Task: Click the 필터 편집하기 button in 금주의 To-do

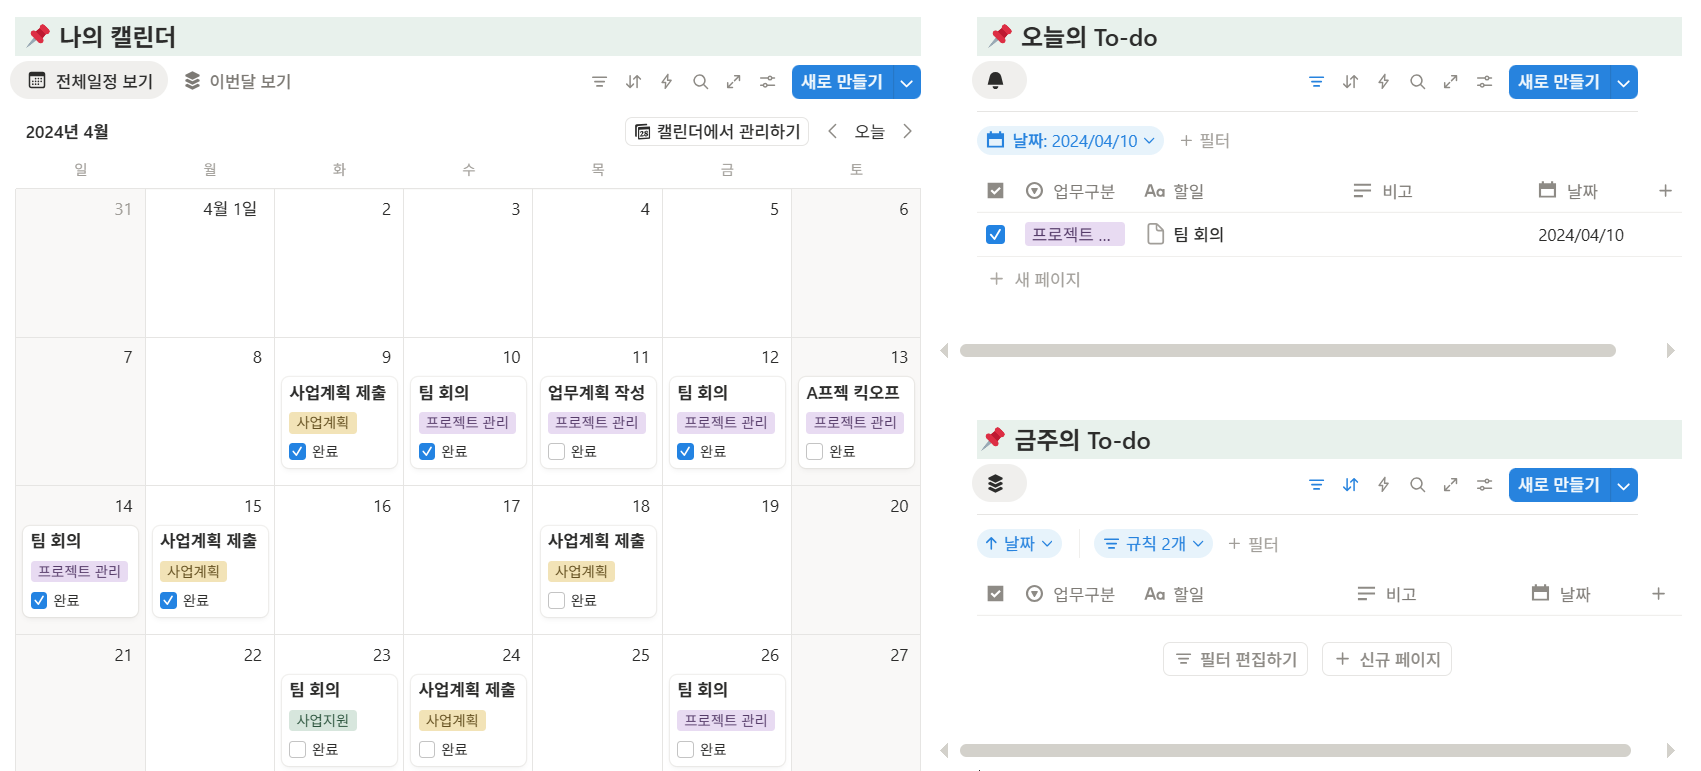Action: pos(1235,658)
